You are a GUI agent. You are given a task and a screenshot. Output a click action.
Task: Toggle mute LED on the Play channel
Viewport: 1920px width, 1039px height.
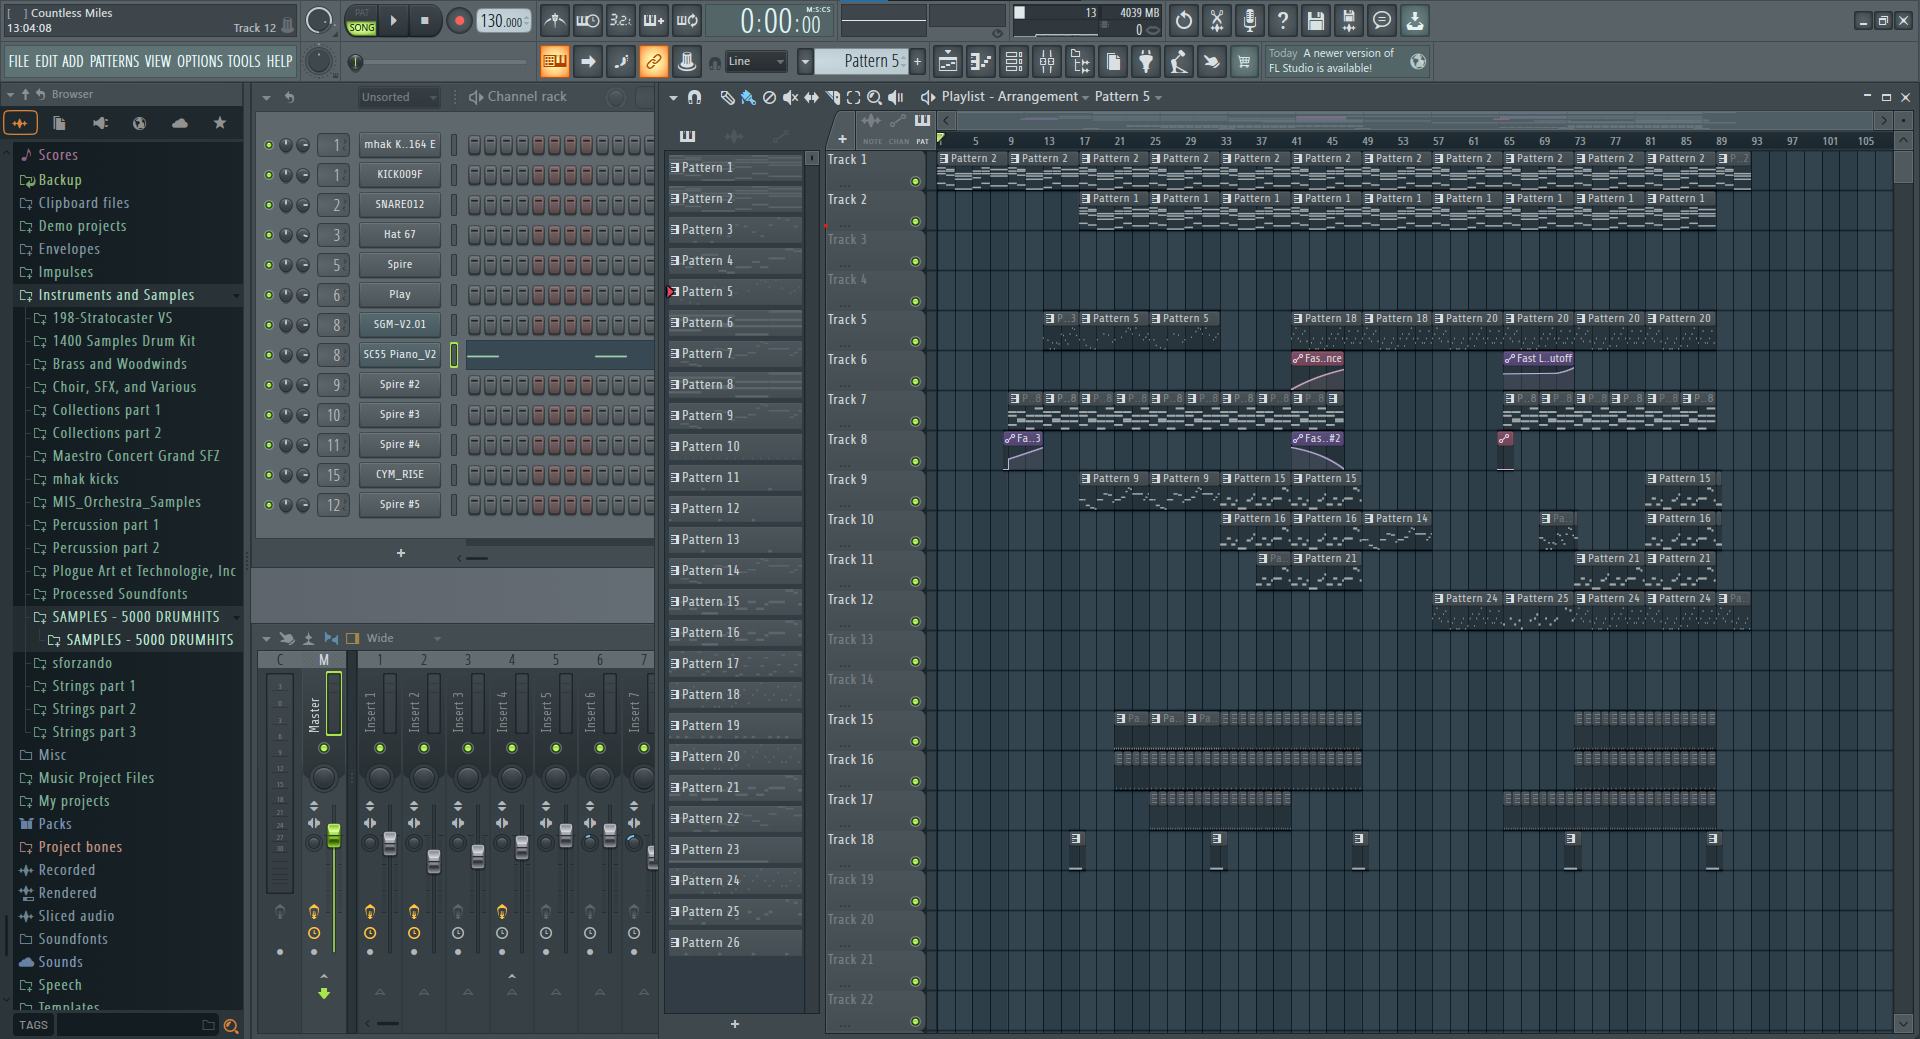click(268, 295)
